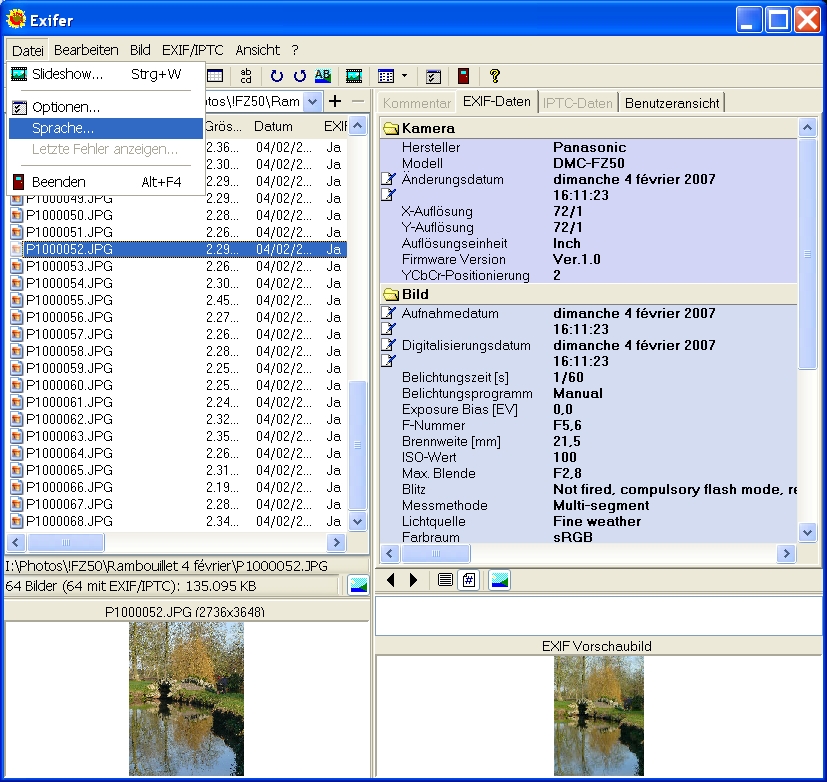827x782 pixels.
Task: Open the view mode dropdown arrow in toolbar
Action: click(x=404, y=76)
